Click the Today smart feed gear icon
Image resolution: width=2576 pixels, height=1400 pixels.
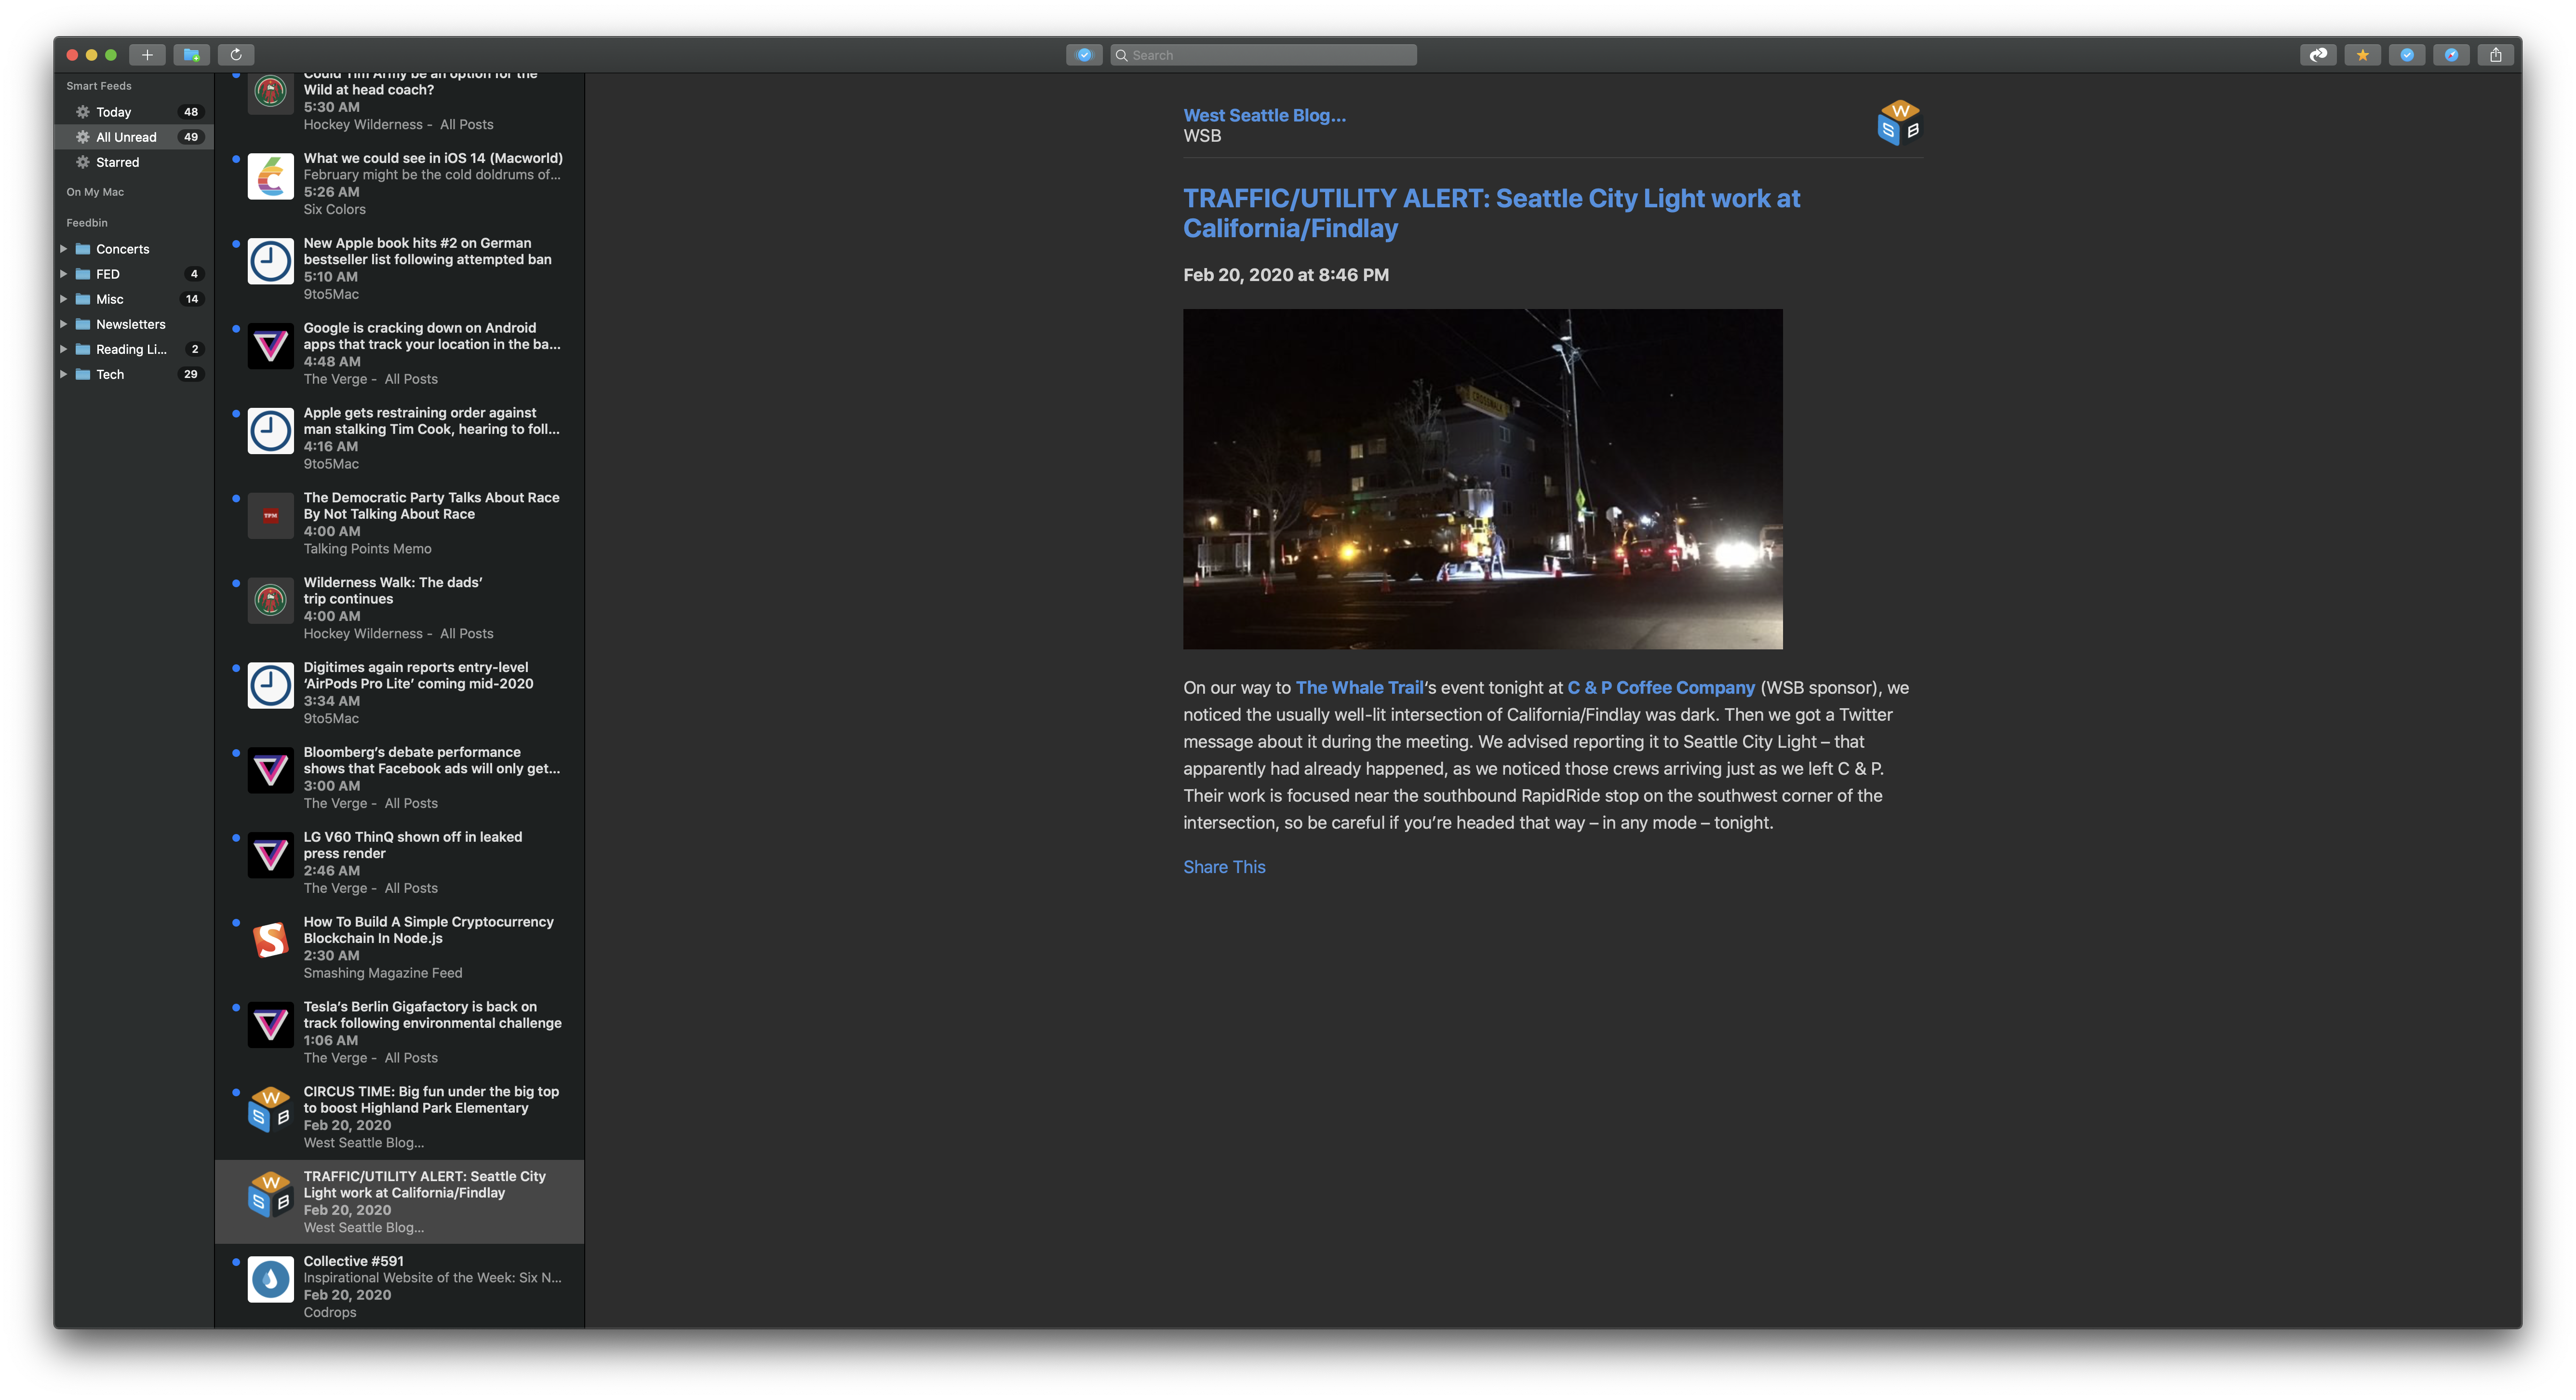(x=83, y=112)
